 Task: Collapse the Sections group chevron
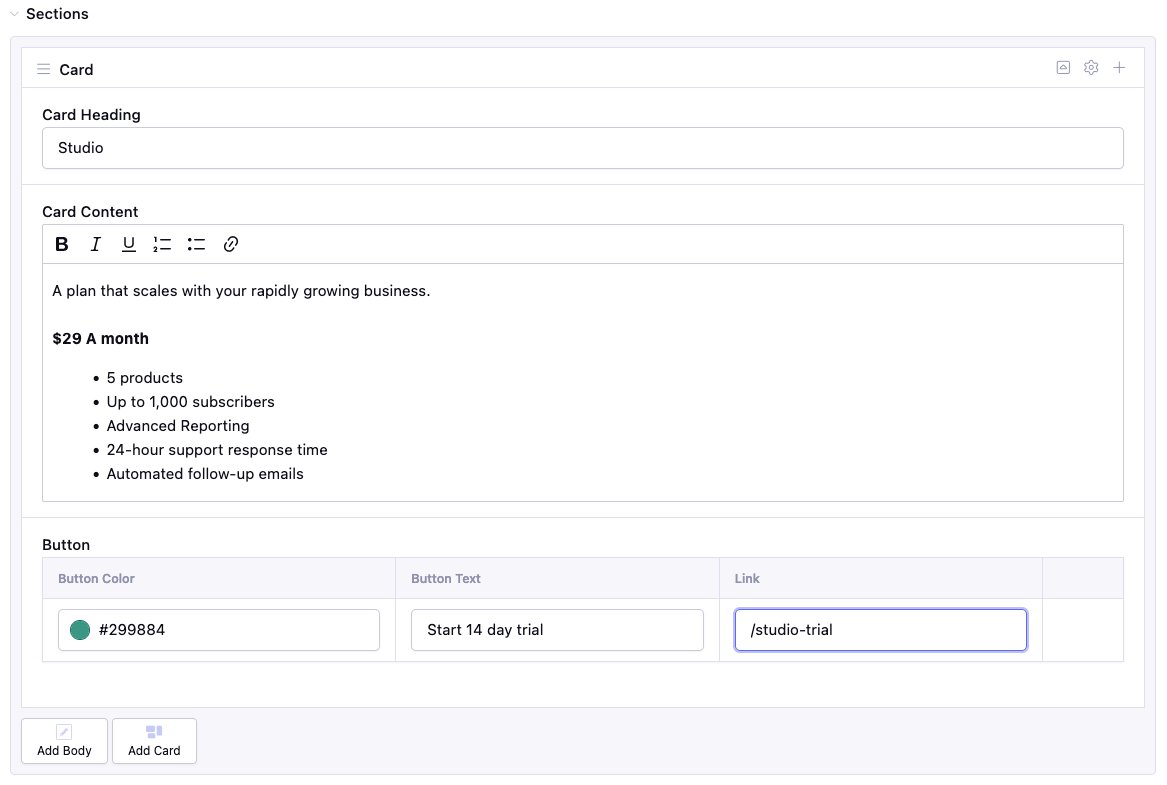point(13,14)
